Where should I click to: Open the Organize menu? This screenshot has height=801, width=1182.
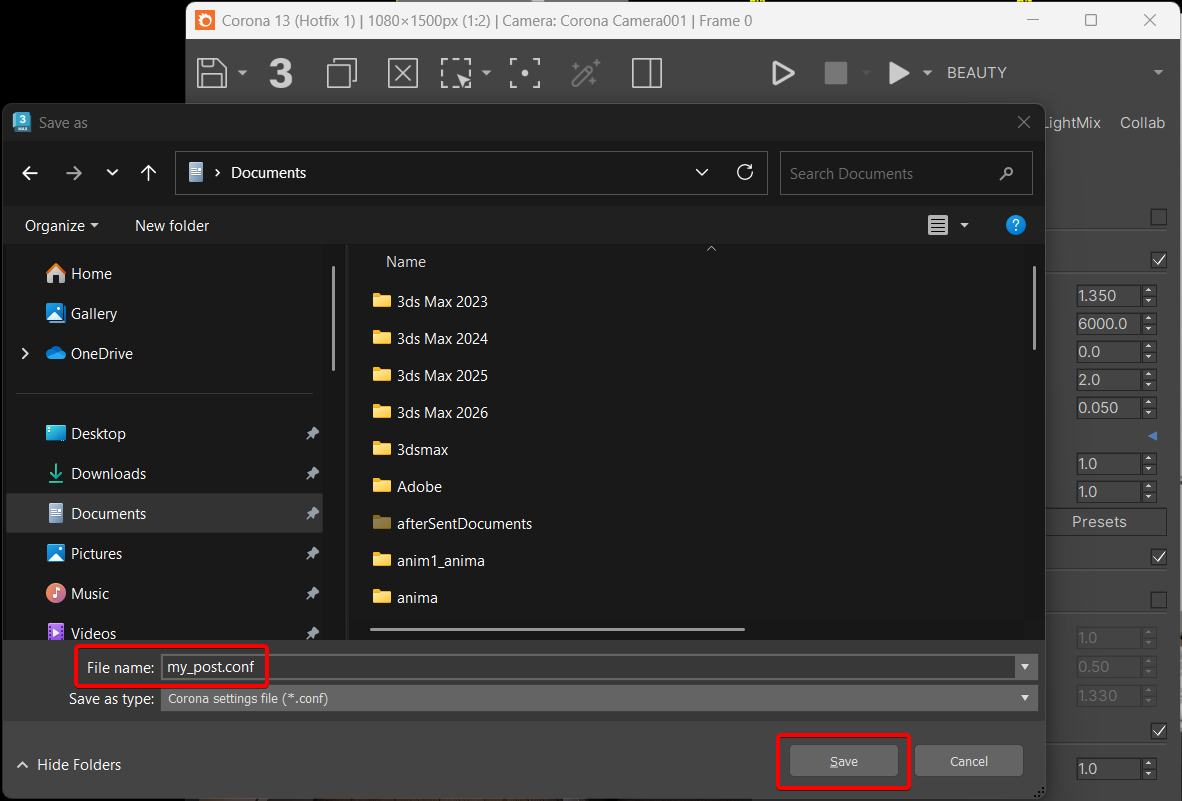click(x=61, y=225)
